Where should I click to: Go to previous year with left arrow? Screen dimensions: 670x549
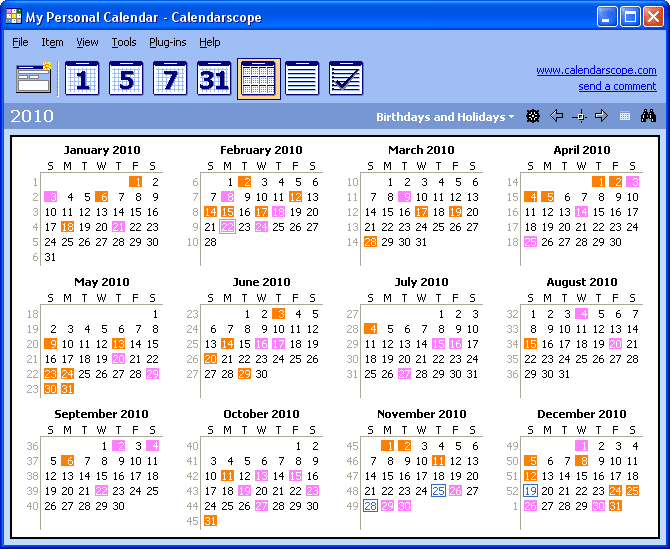557,116
